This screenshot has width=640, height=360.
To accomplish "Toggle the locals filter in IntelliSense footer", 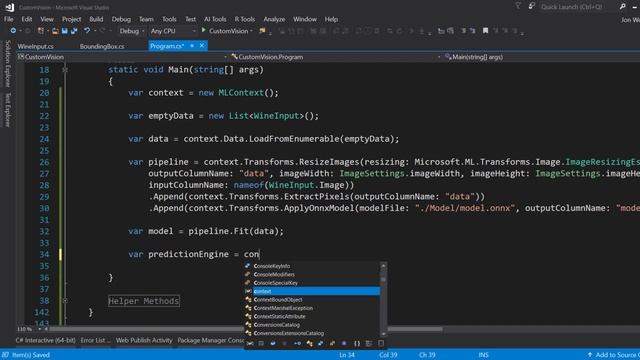I will tap(250, 344).
